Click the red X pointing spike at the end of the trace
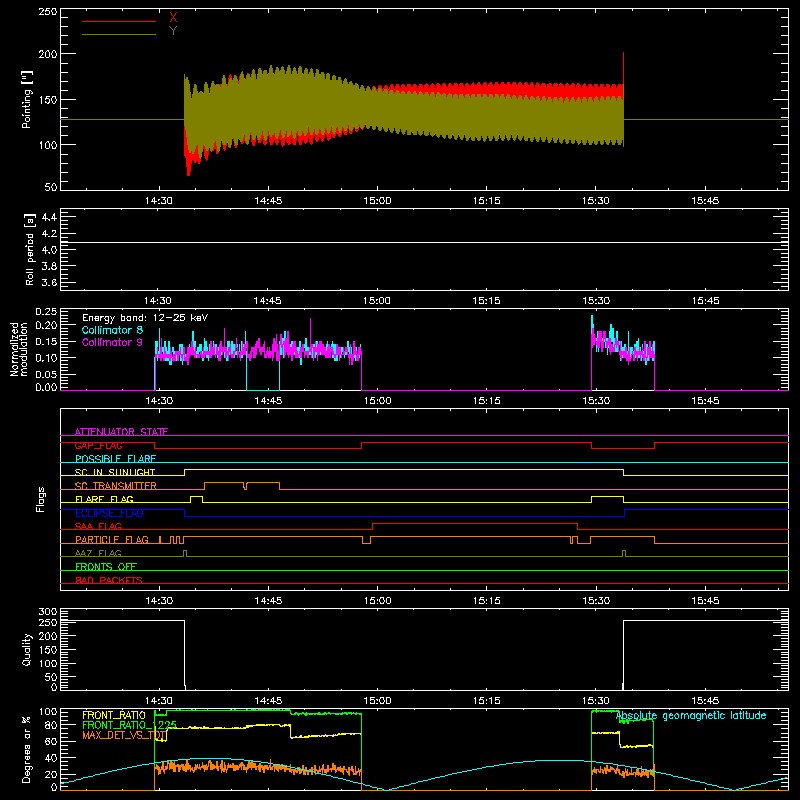800x800 pixels. click(623, 67)
